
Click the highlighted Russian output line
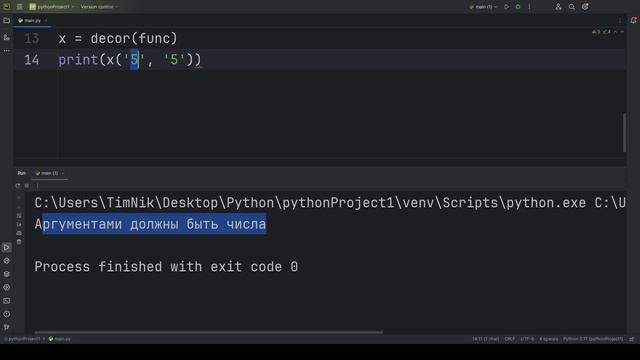point(150,224)
